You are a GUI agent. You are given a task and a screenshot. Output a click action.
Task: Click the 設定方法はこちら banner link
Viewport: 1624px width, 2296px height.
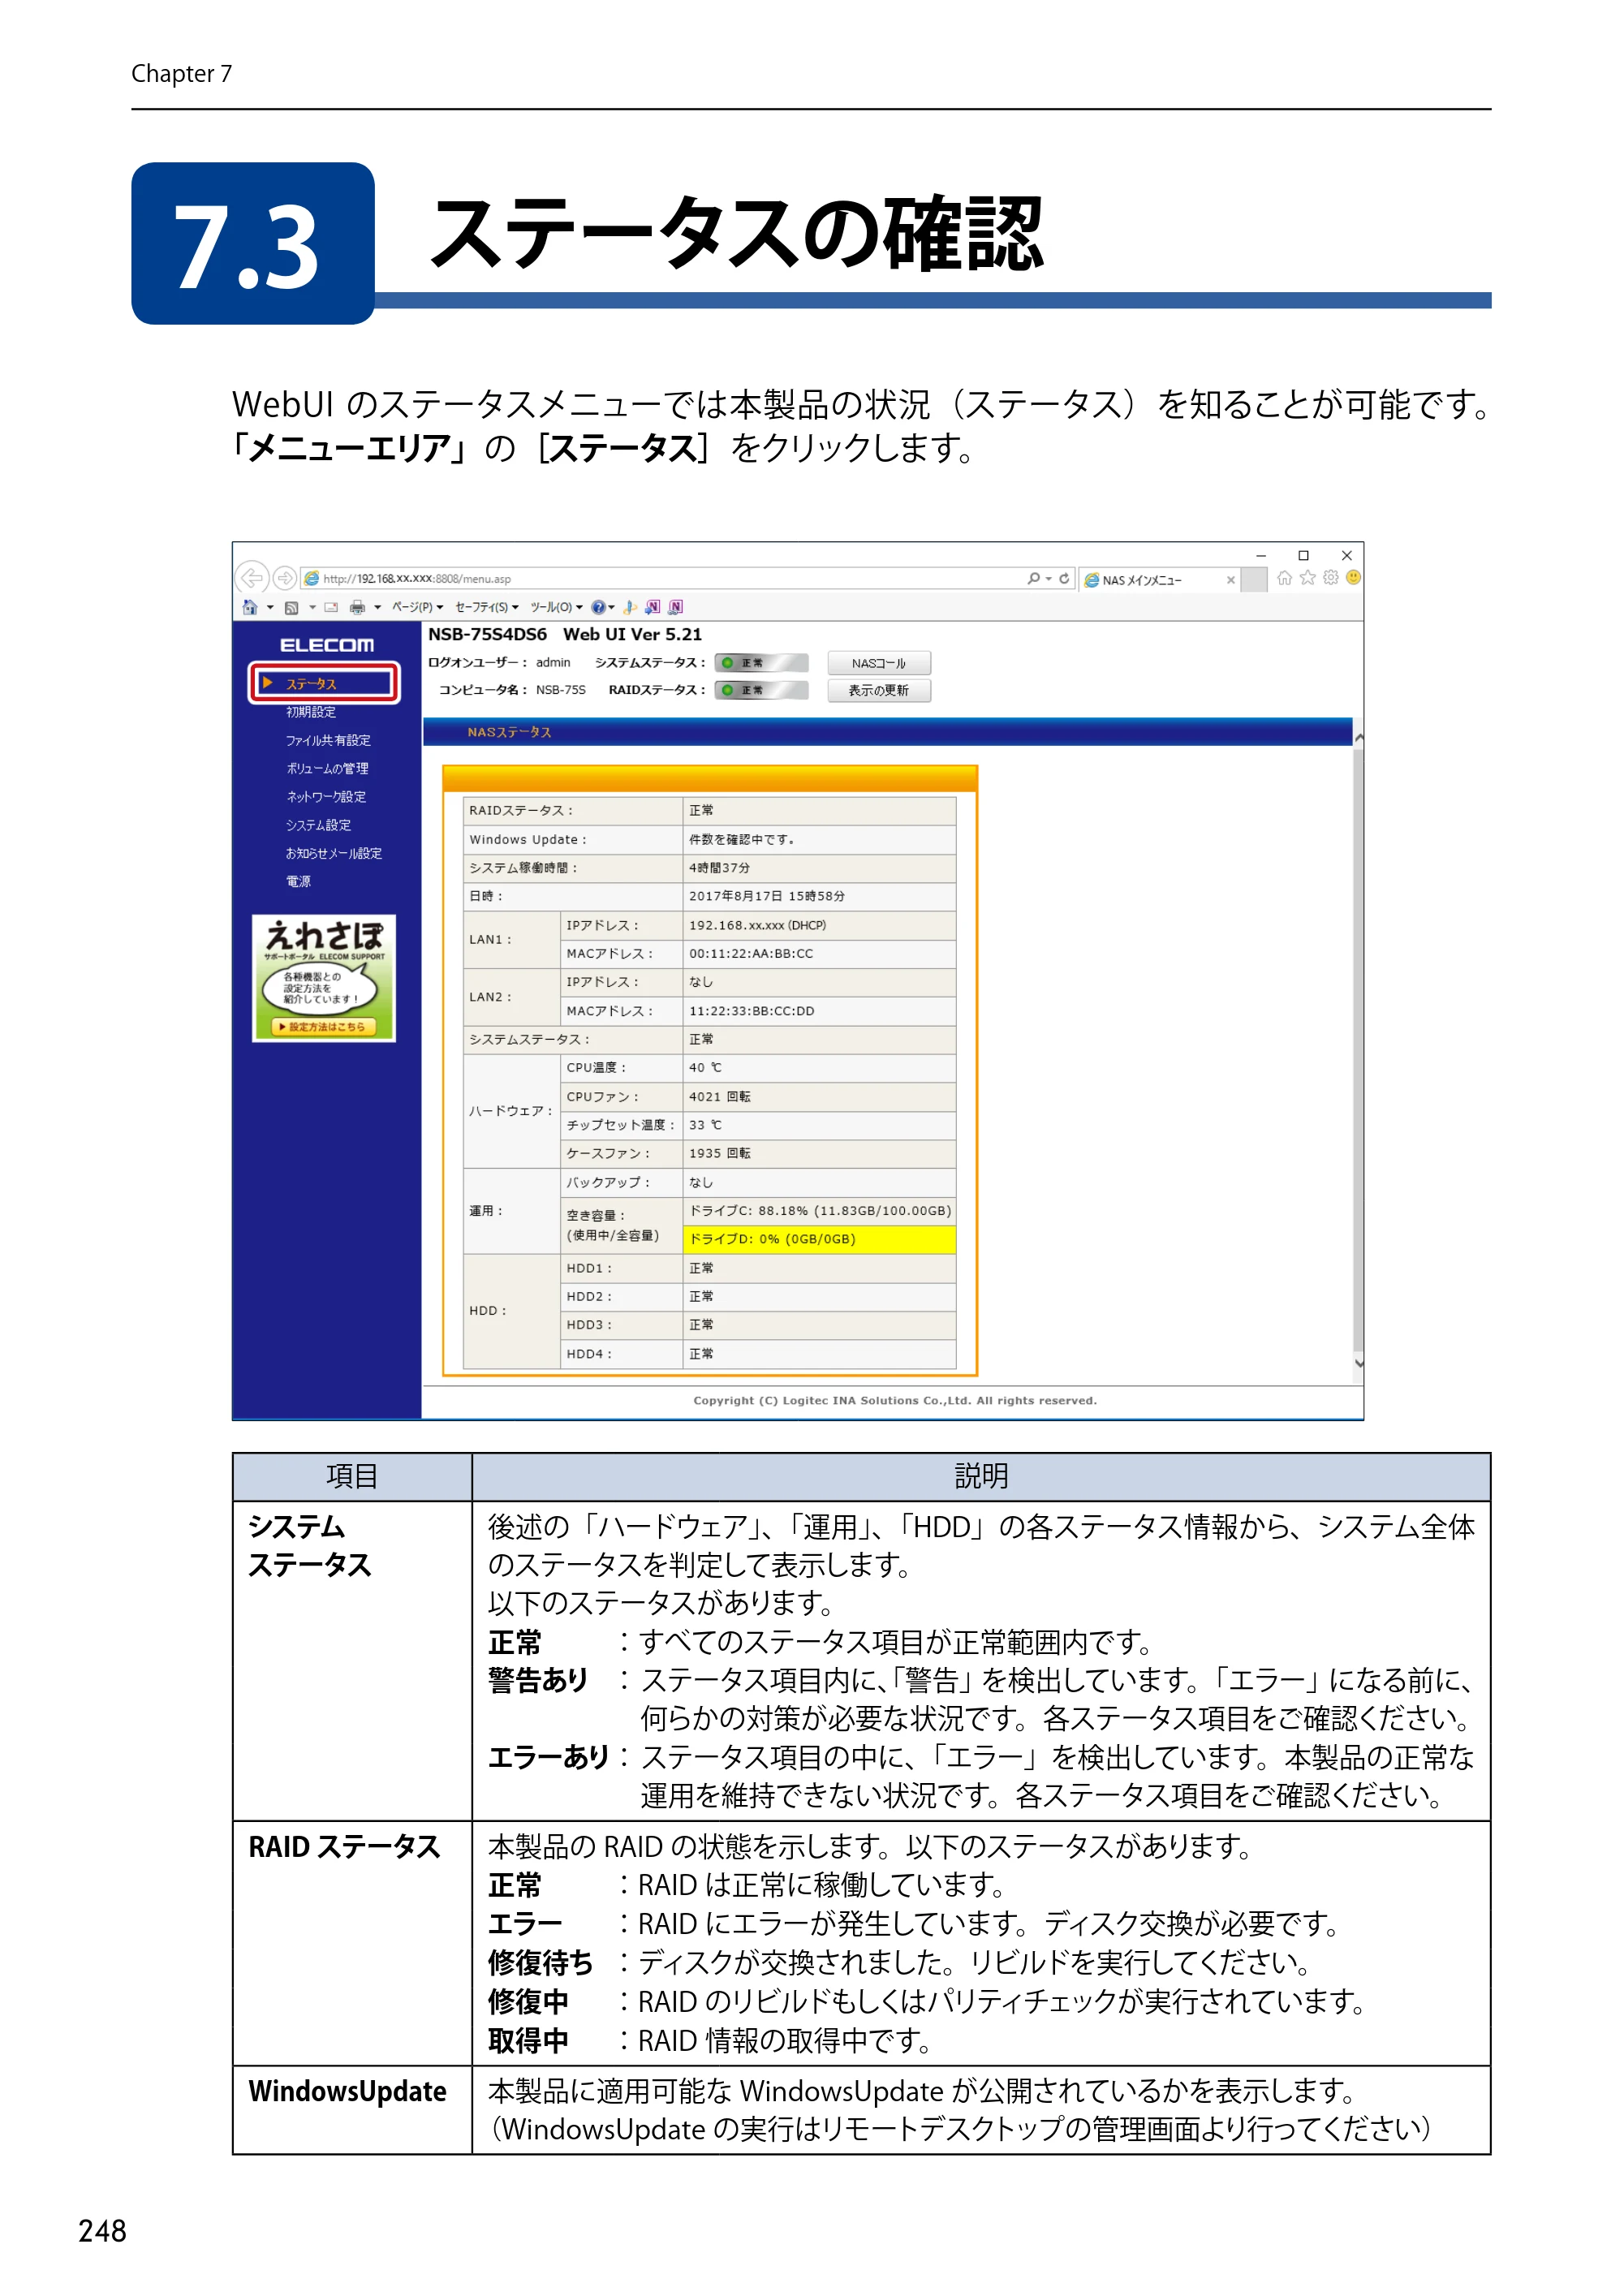[x=324, y=1027]
